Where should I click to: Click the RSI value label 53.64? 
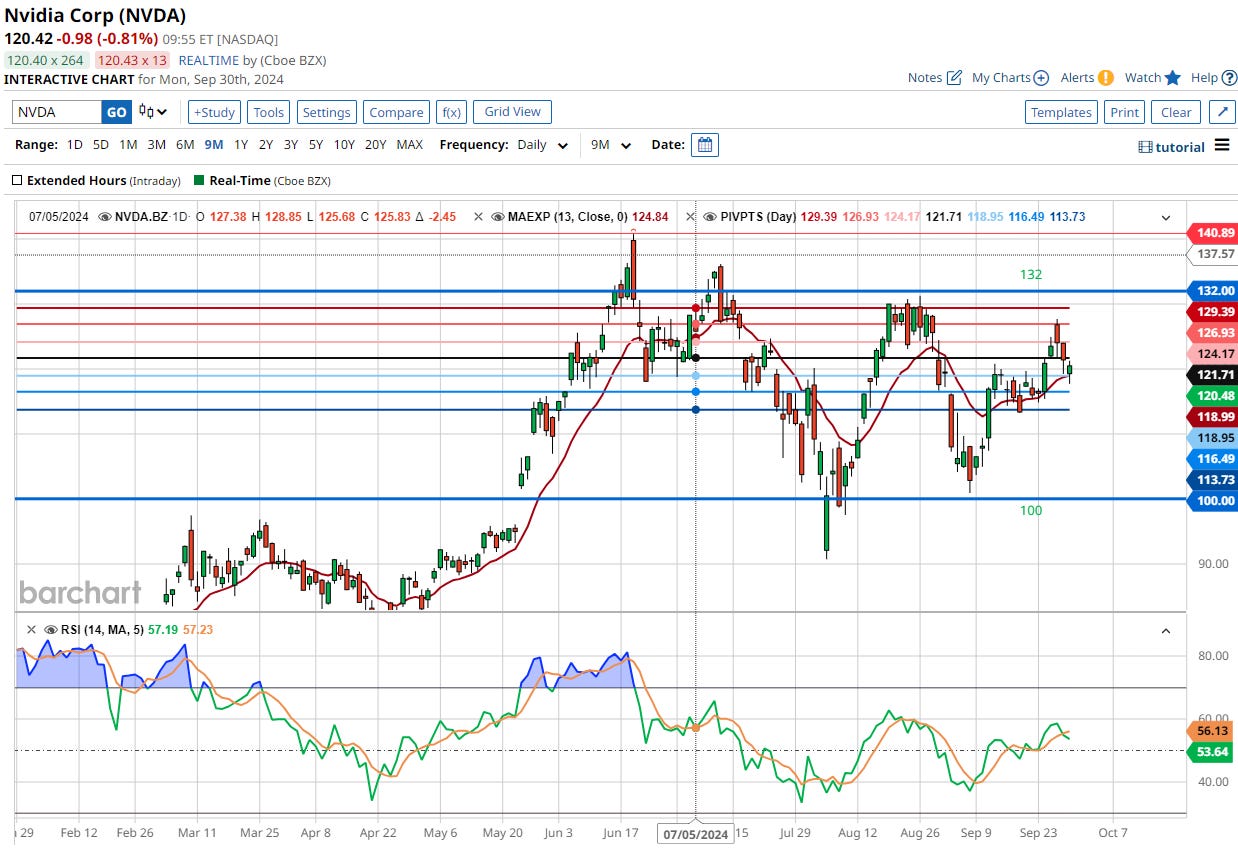tap(1212, 751)
